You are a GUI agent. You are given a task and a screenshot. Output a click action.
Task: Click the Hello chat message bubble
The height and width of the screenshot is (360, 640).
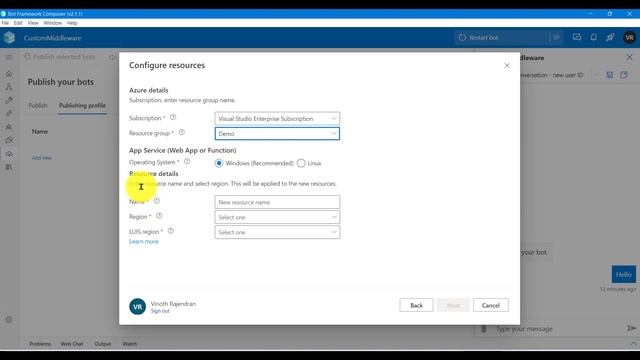click(623, 274)
